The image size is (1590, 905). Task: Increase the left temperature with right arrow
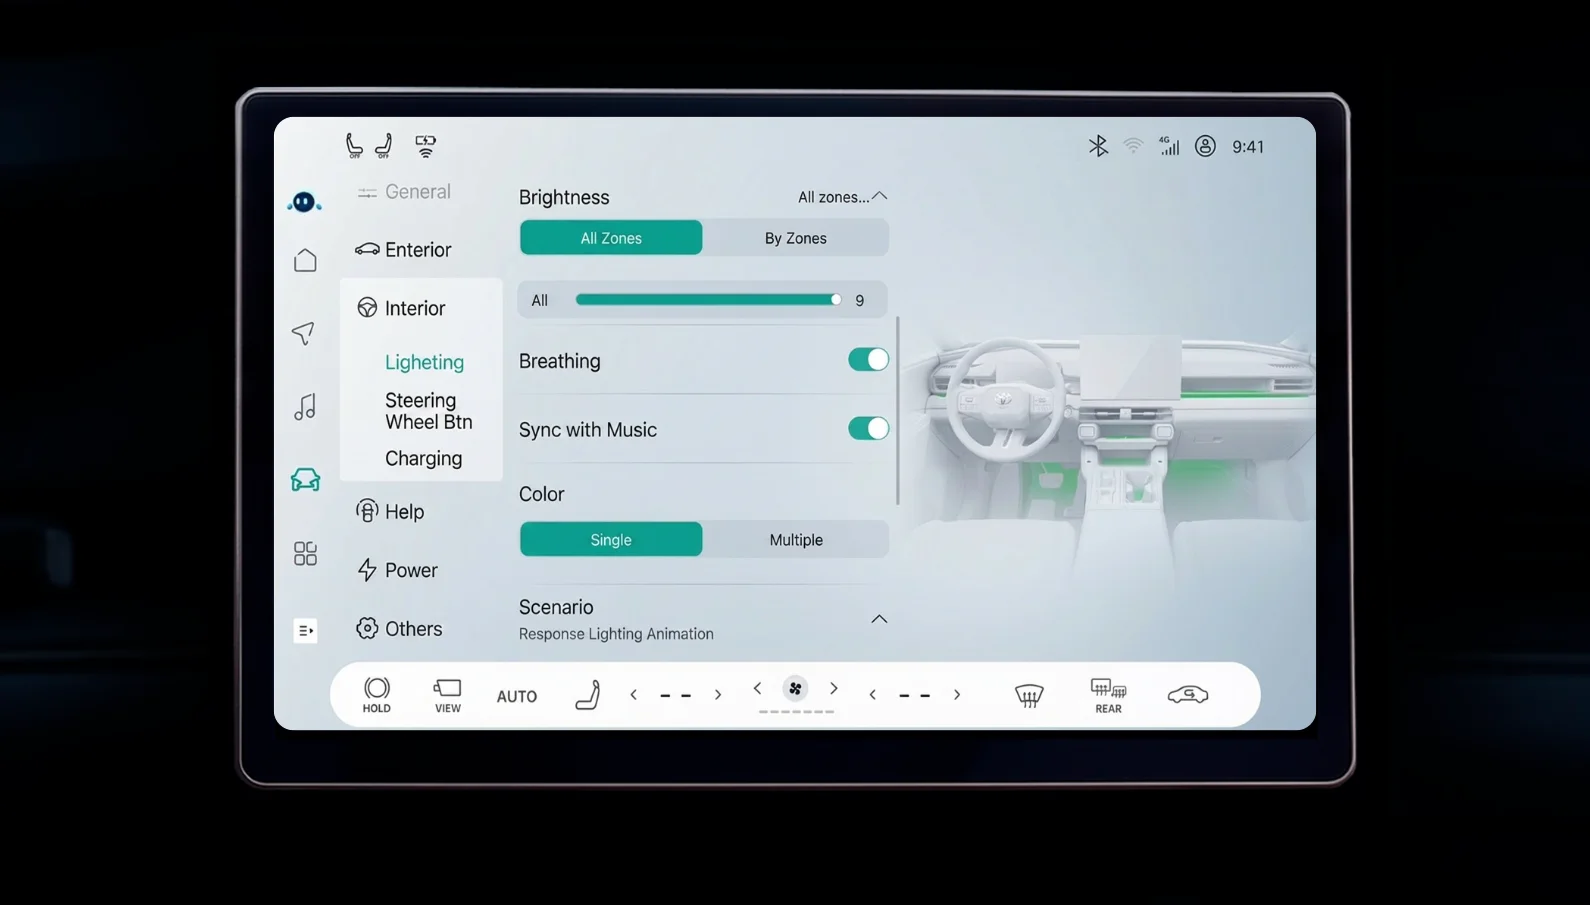[718, 695]
